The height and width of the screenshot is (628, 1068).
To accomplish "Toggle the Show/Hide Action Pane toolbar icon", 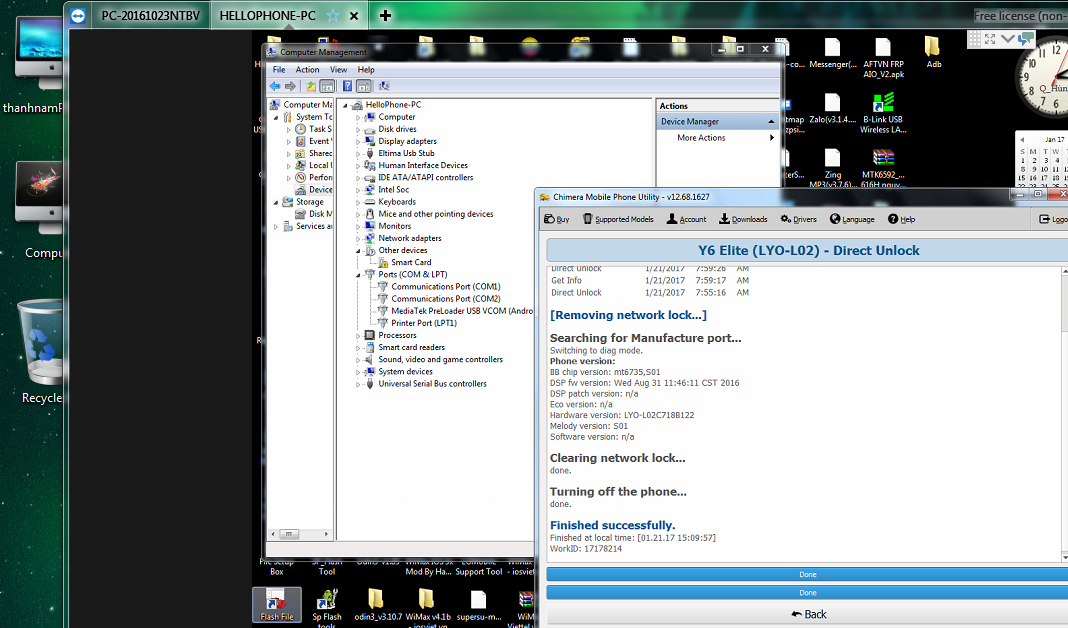I will tap(364, 86).
